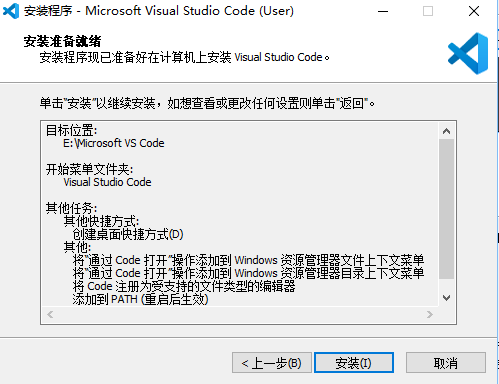Click the horizontal scrollbar right arrow

(430, 314)
